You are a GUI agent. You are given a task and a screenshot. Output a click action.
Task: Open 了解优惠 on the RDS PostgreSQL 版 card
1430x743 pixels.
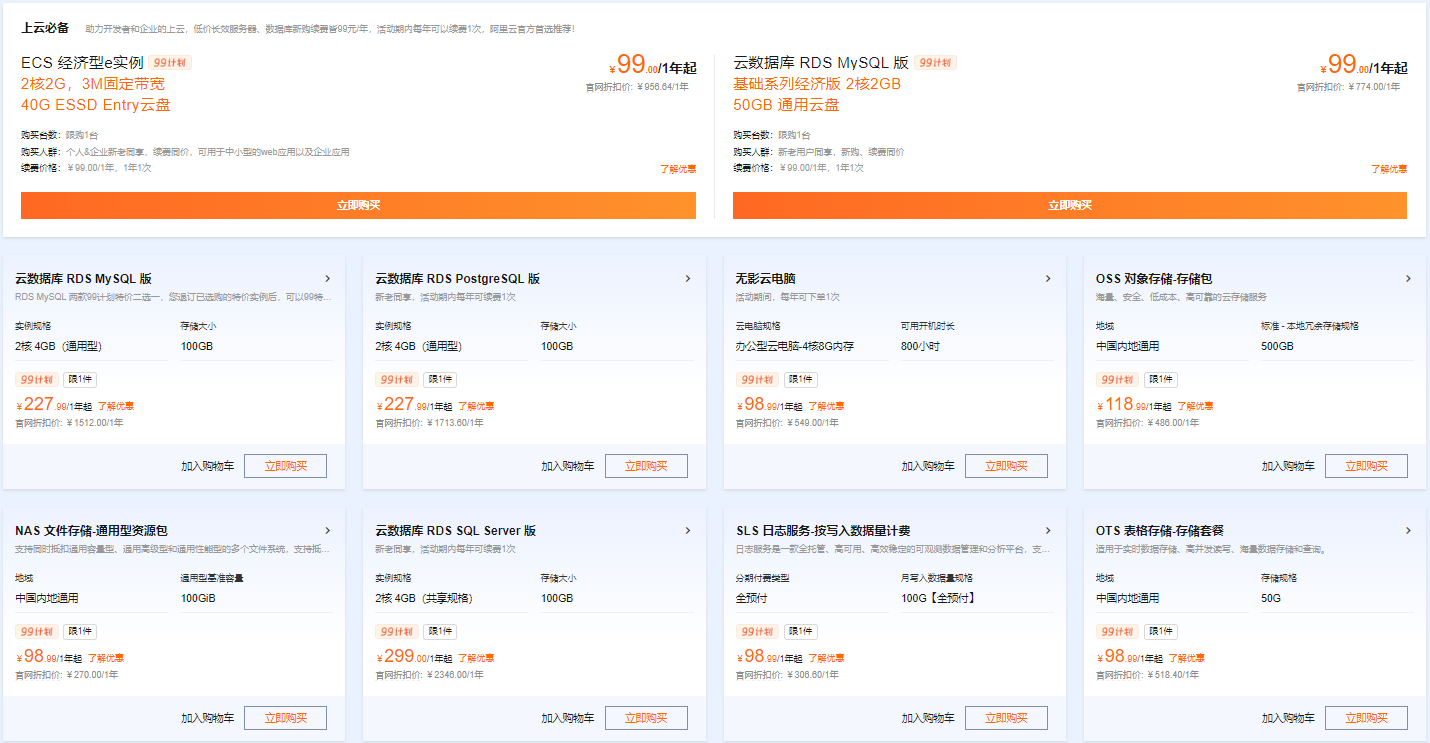(476, 406)
